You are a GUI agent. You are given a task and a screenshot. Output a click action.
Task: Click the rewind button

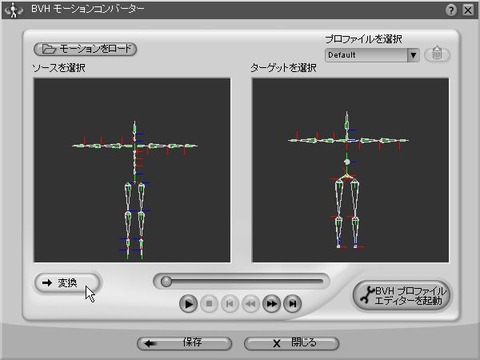[251, 304]
